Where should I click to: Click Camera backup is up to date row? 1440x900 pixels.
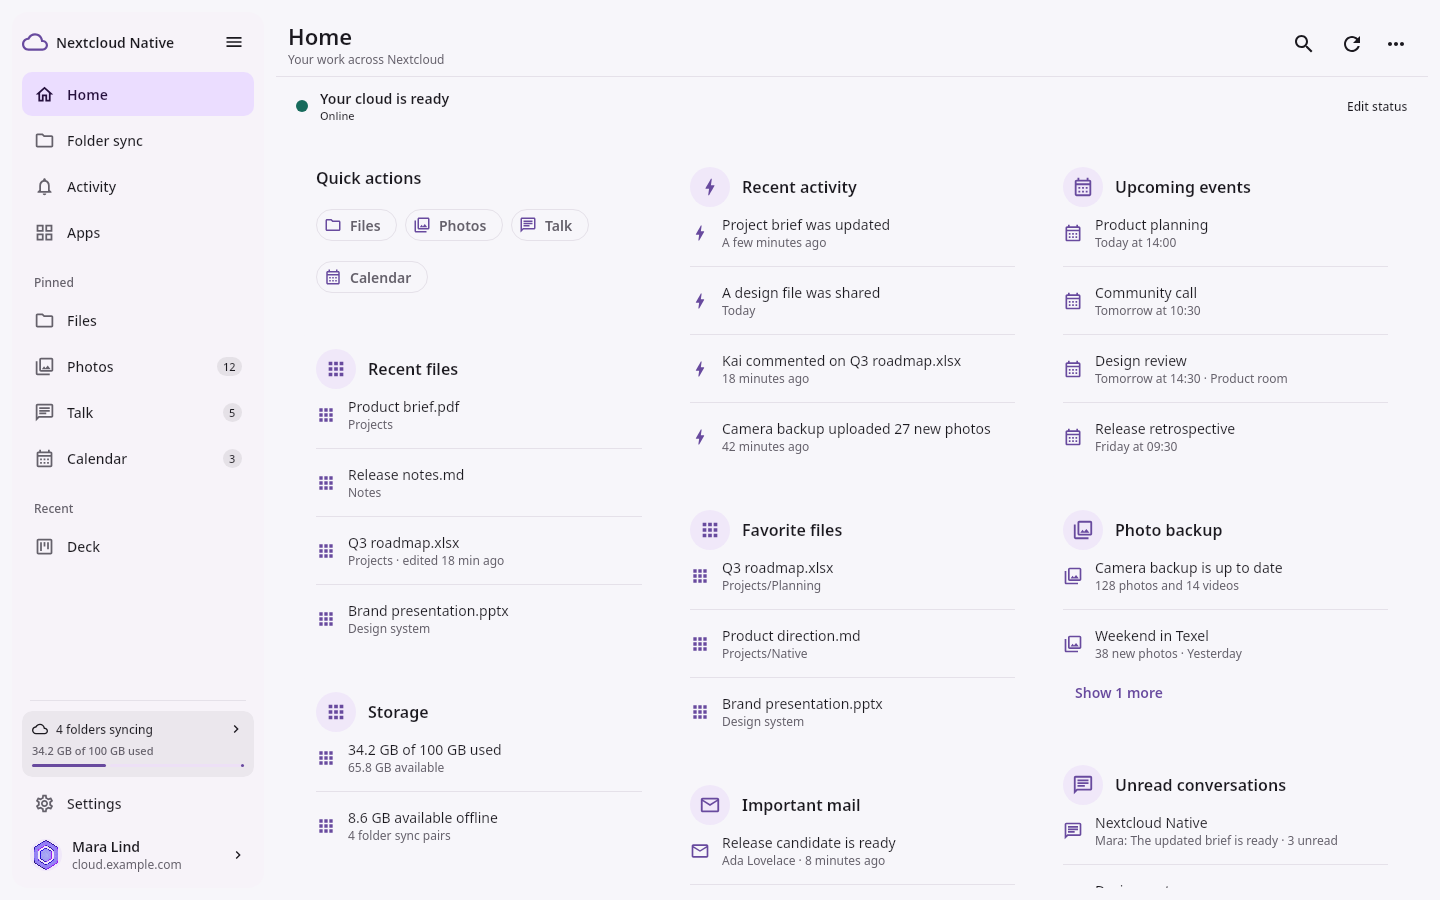[x=1225, y=576]
